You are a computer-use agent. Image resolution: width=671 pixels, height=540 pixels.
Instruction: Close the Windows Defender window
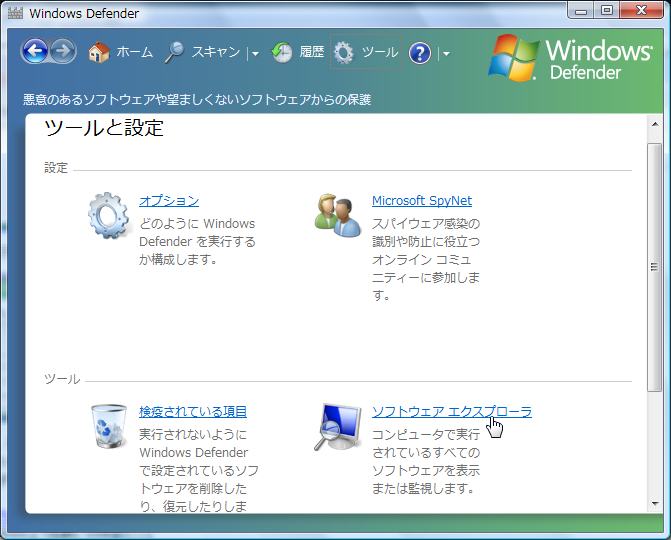(641, 11)
